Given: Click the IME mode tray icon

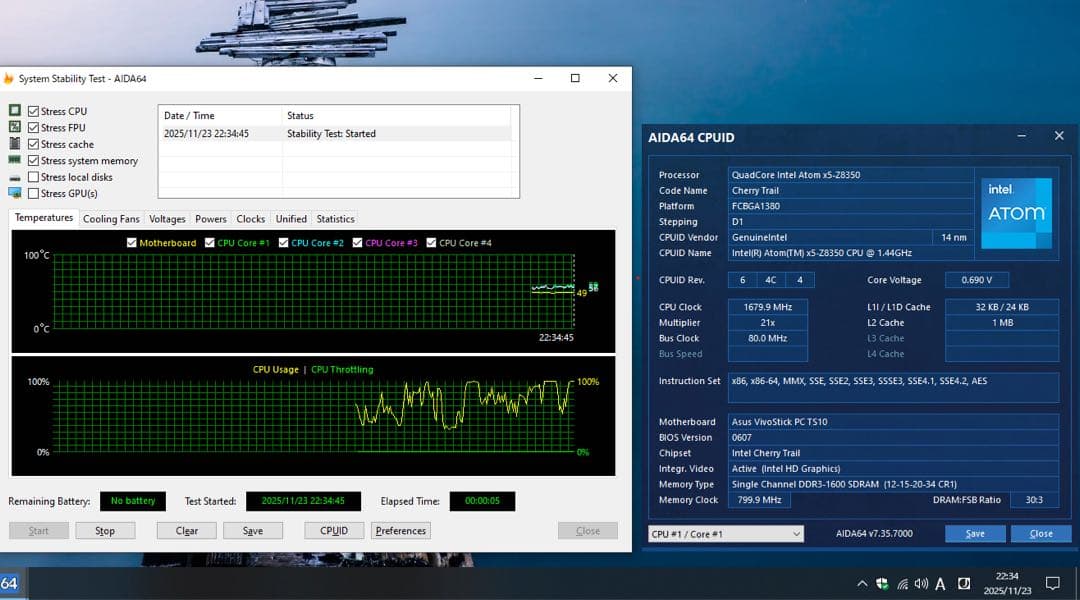Looking at the screenshot, I should pos(964,583).
